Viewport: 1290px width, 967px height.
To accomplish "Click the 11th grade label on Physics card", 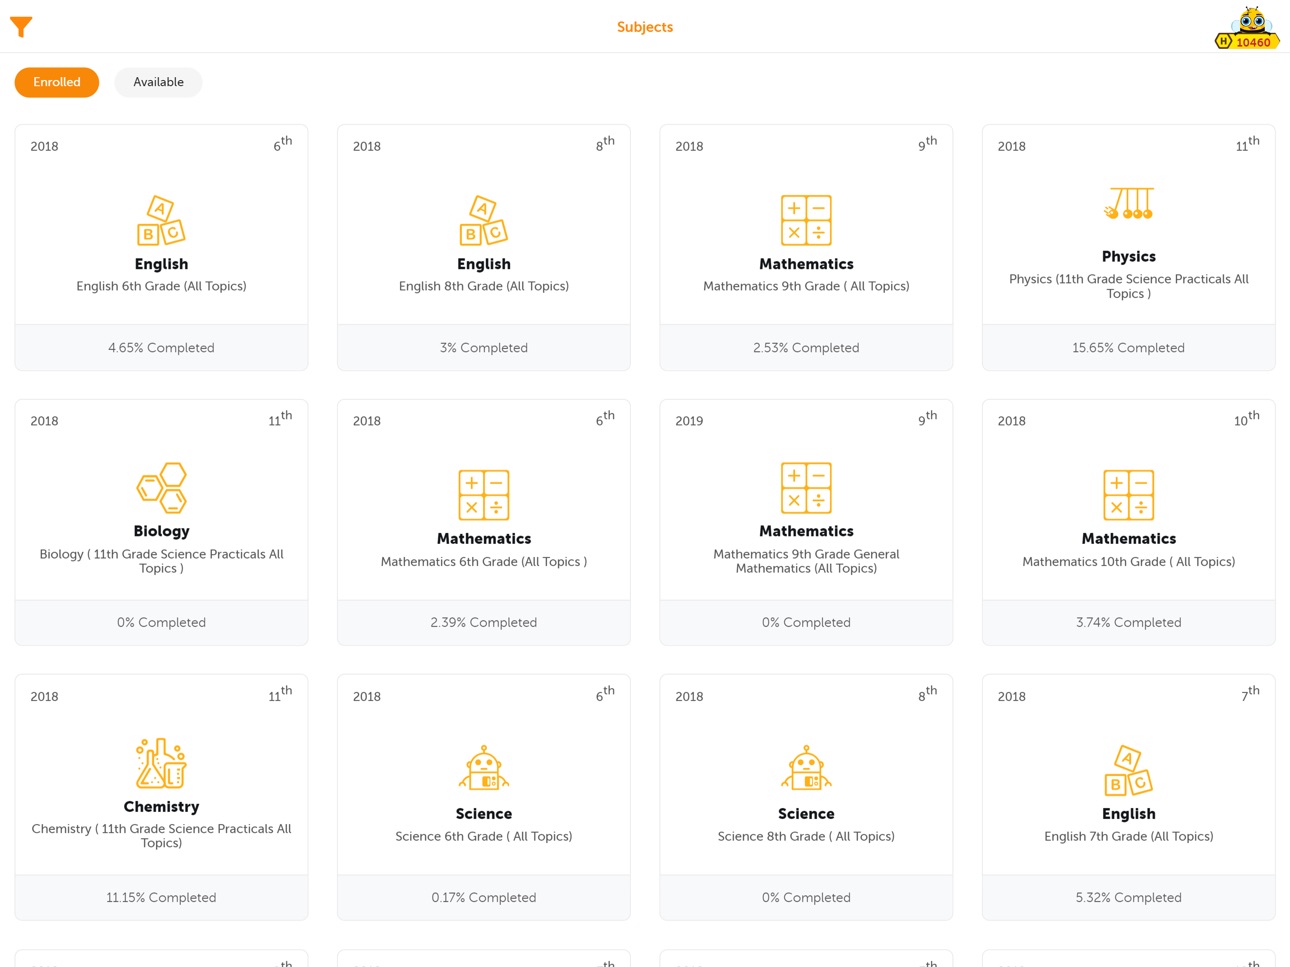I will [1247, 144].
